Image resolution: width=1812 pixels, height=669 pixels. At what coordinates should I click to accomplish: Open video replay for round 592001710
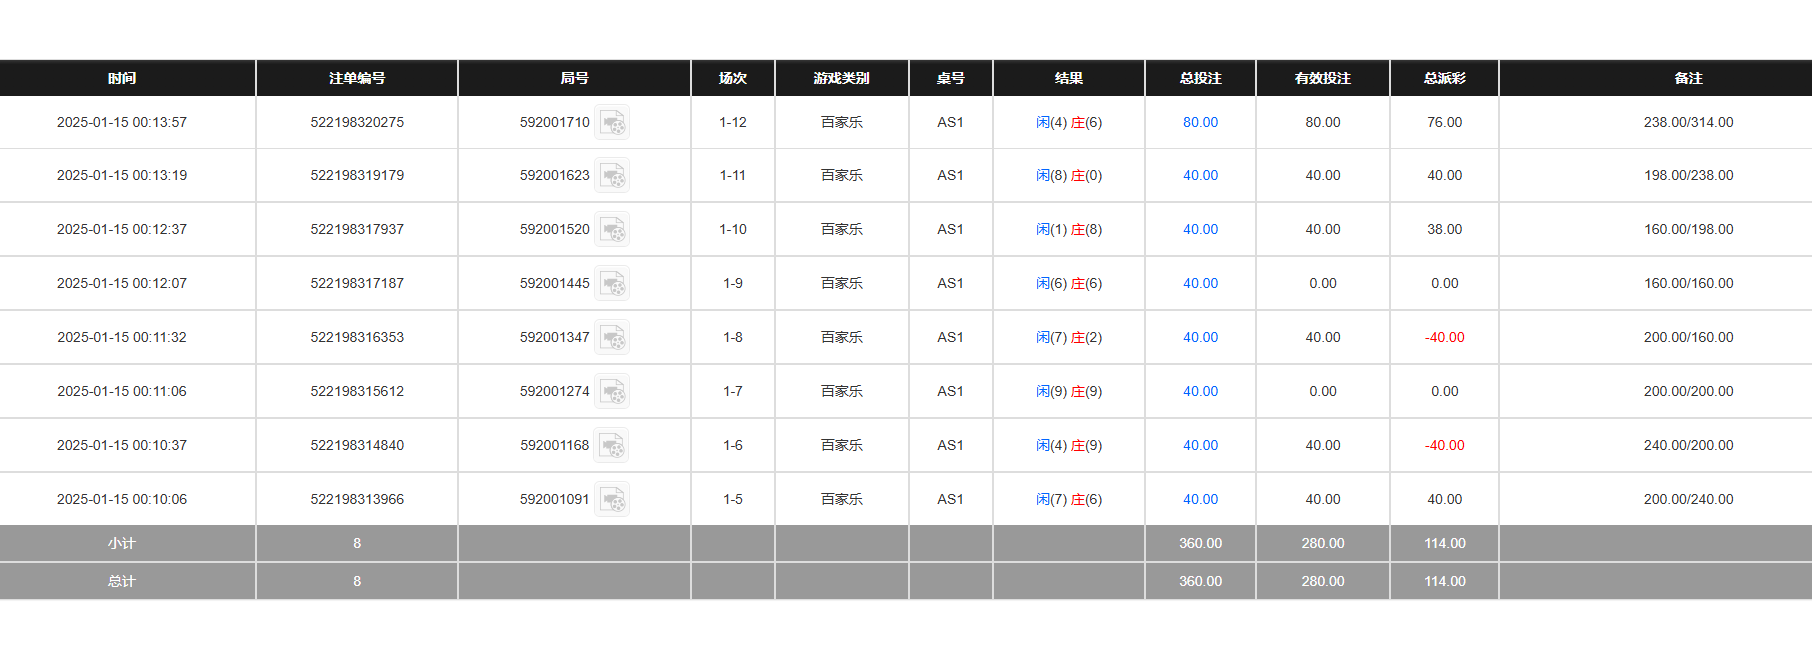pos(612,122)
